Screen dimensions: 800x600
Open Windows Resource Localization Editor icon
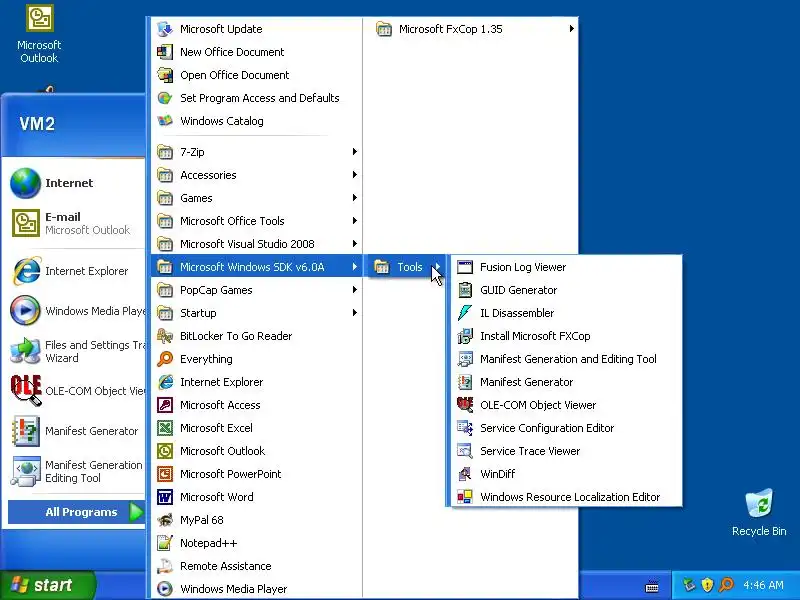tap(465, 496)
